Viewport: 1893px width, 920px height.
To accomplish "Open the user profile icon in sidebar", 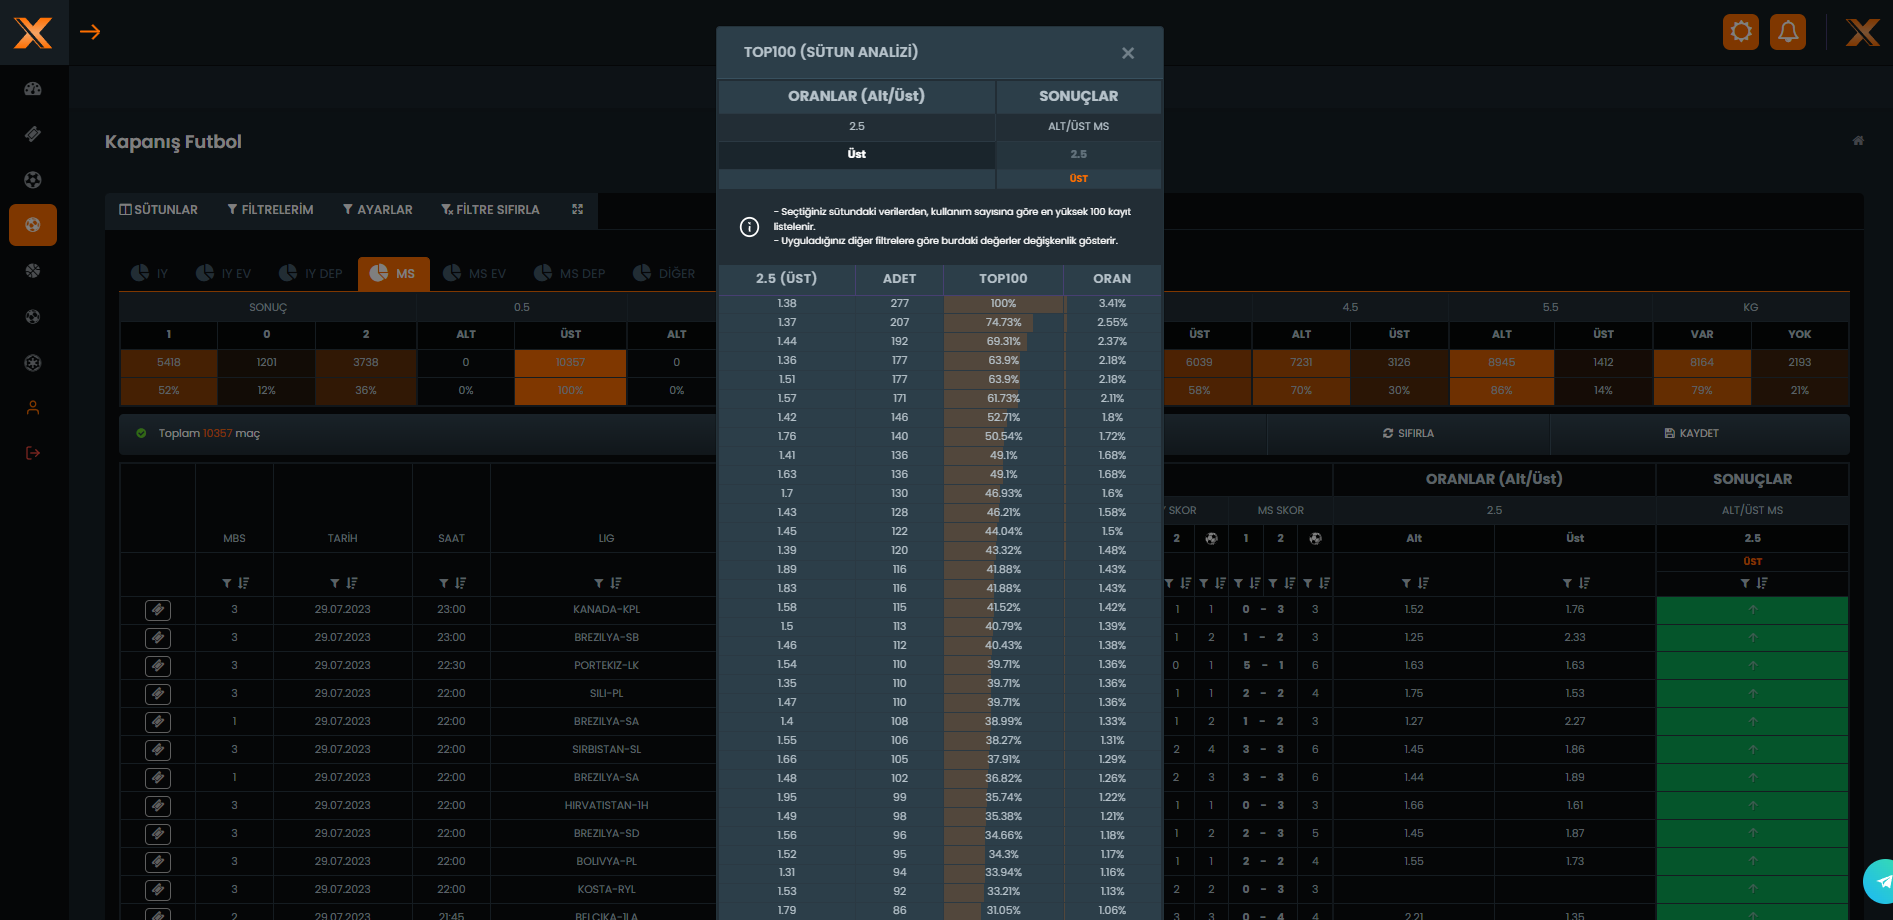I will (x=33, y=408).
